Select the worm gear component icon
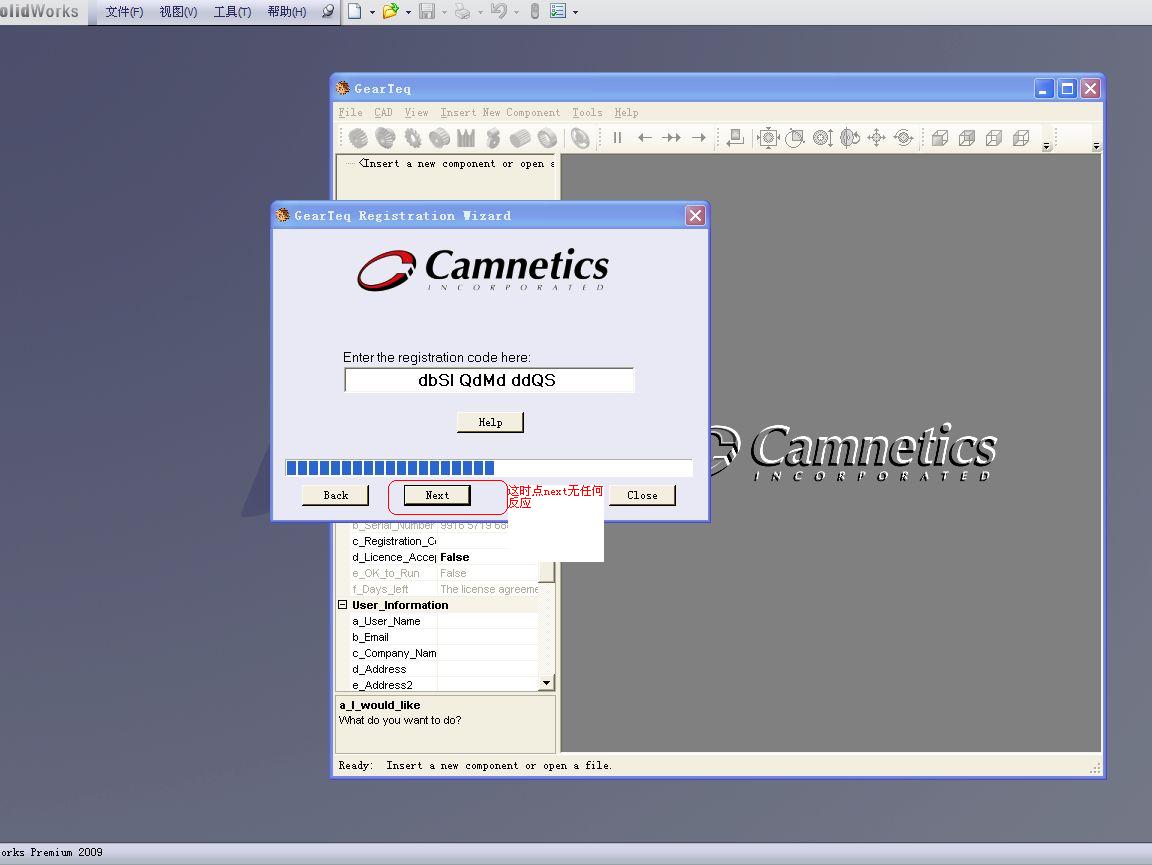Image resolution: width=1152 pixels, height=865 pixels. coord(493,137)
